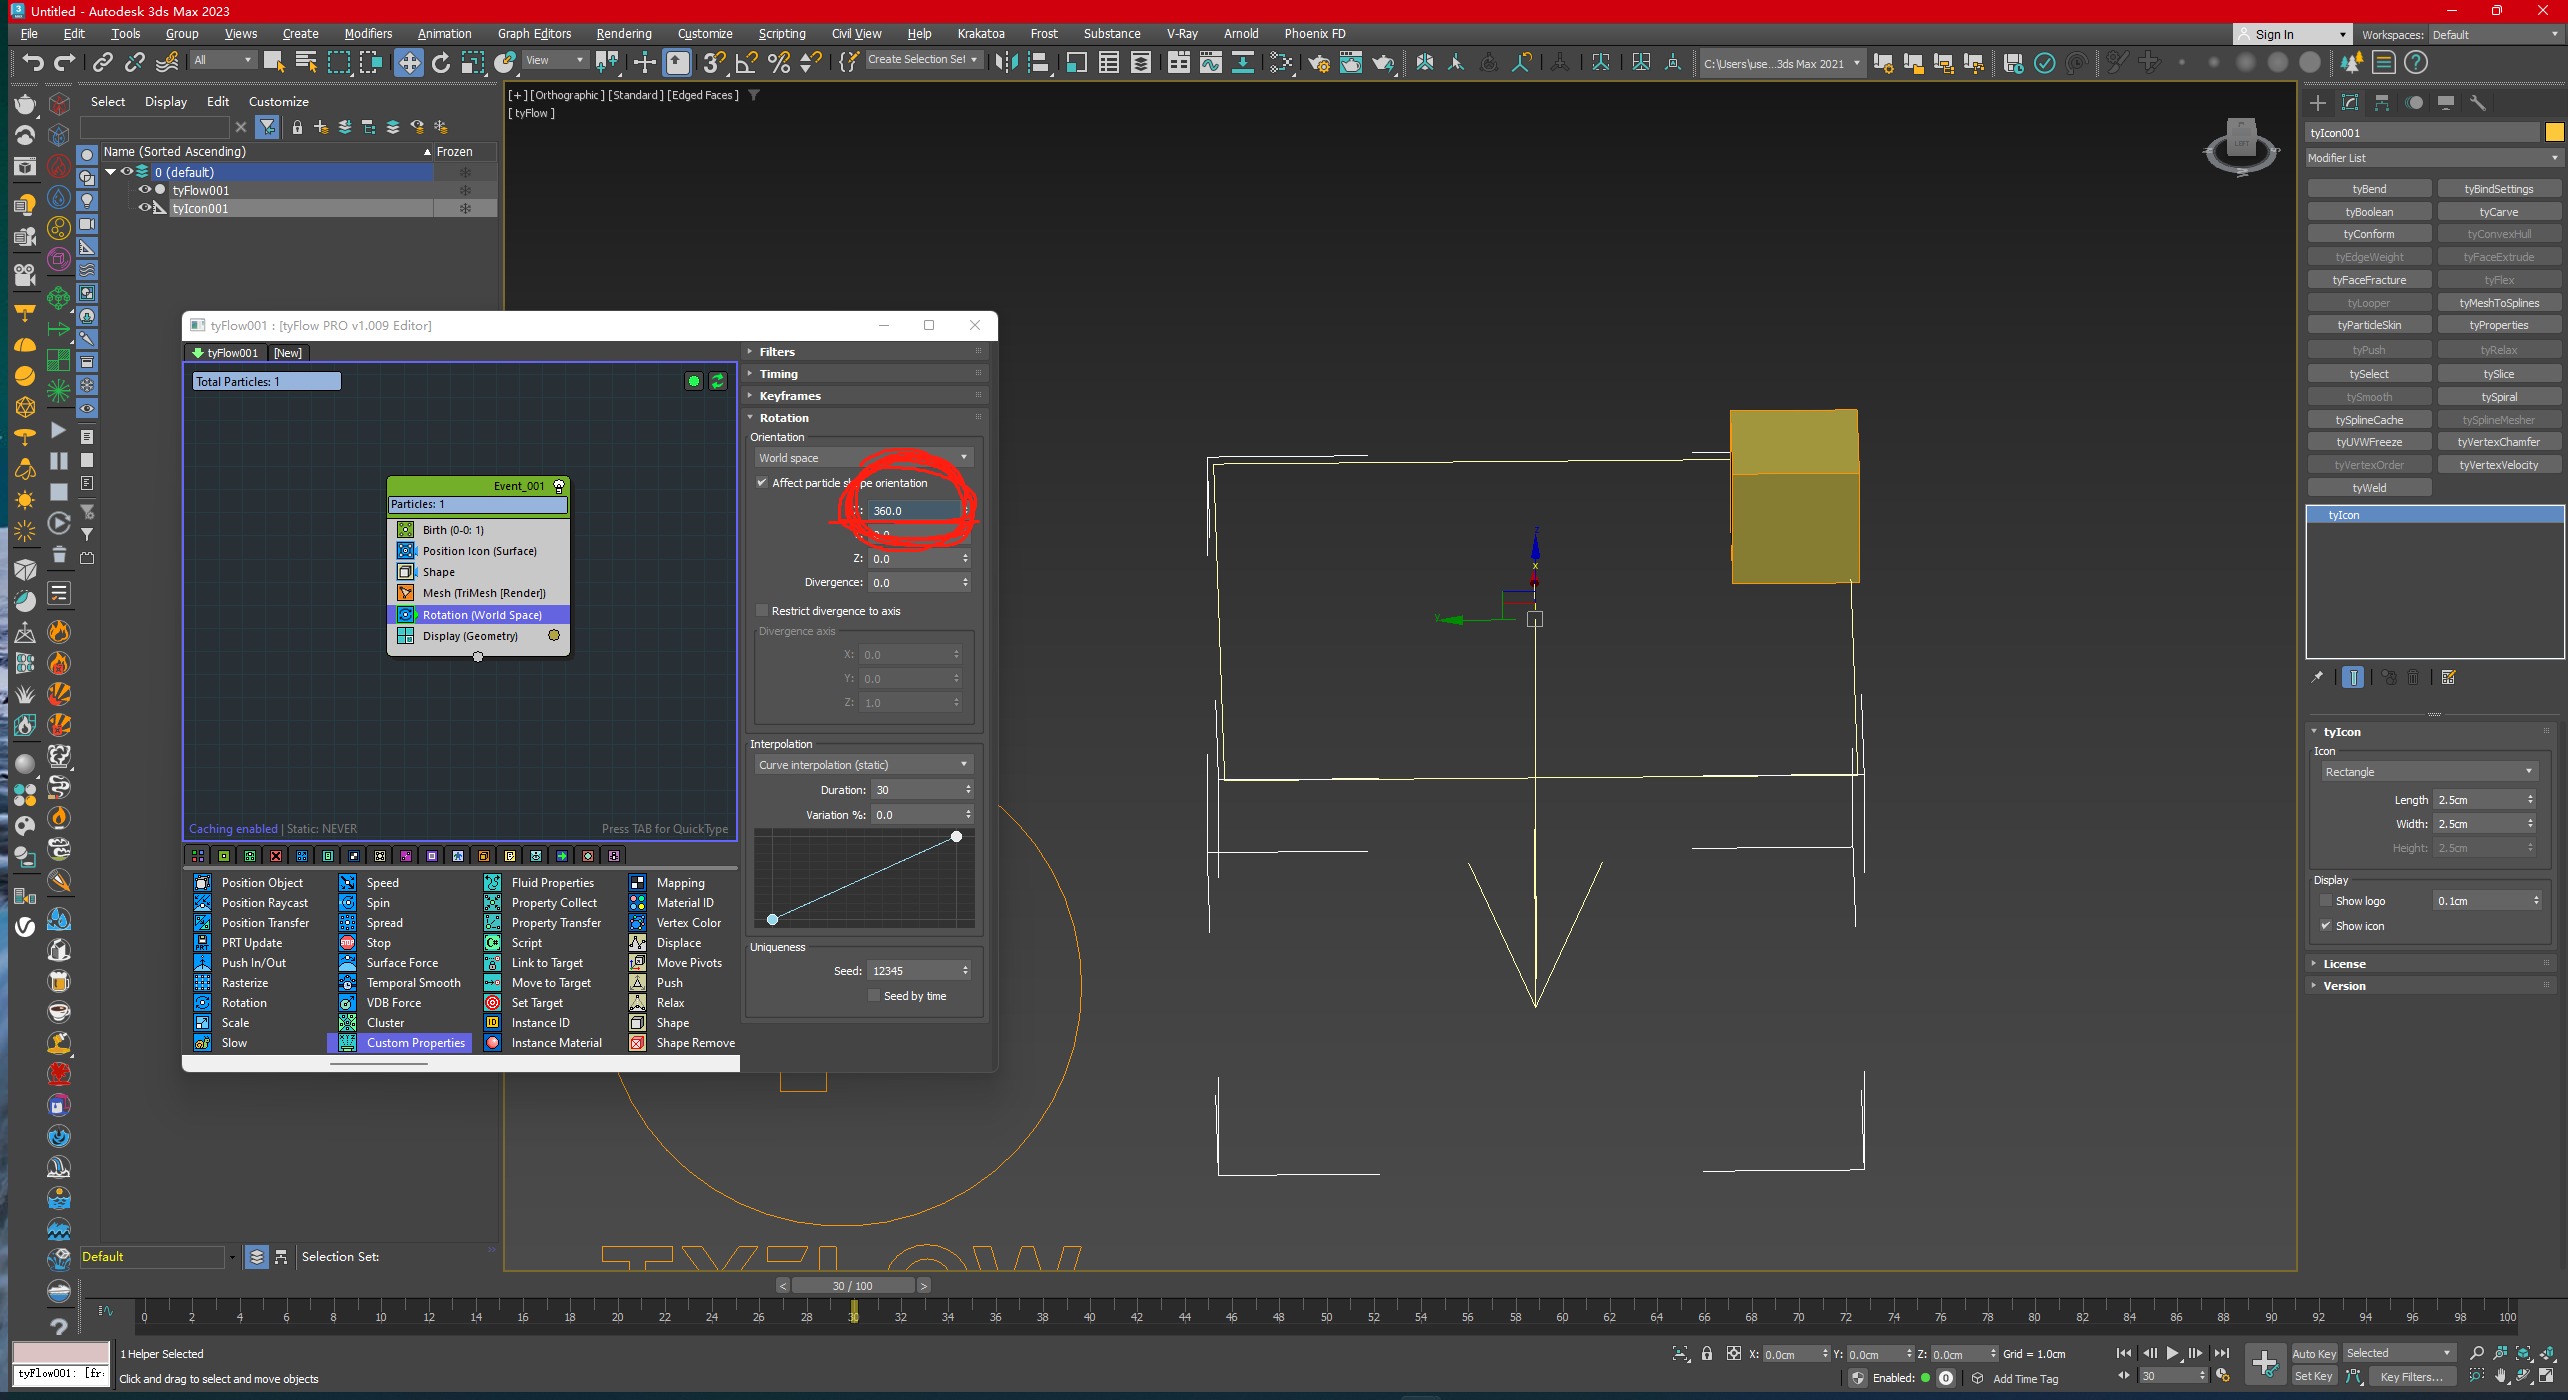Select Rotation (World Space) operator
The height and width of the screenshot is (1400, 2568).
[478, 615]
